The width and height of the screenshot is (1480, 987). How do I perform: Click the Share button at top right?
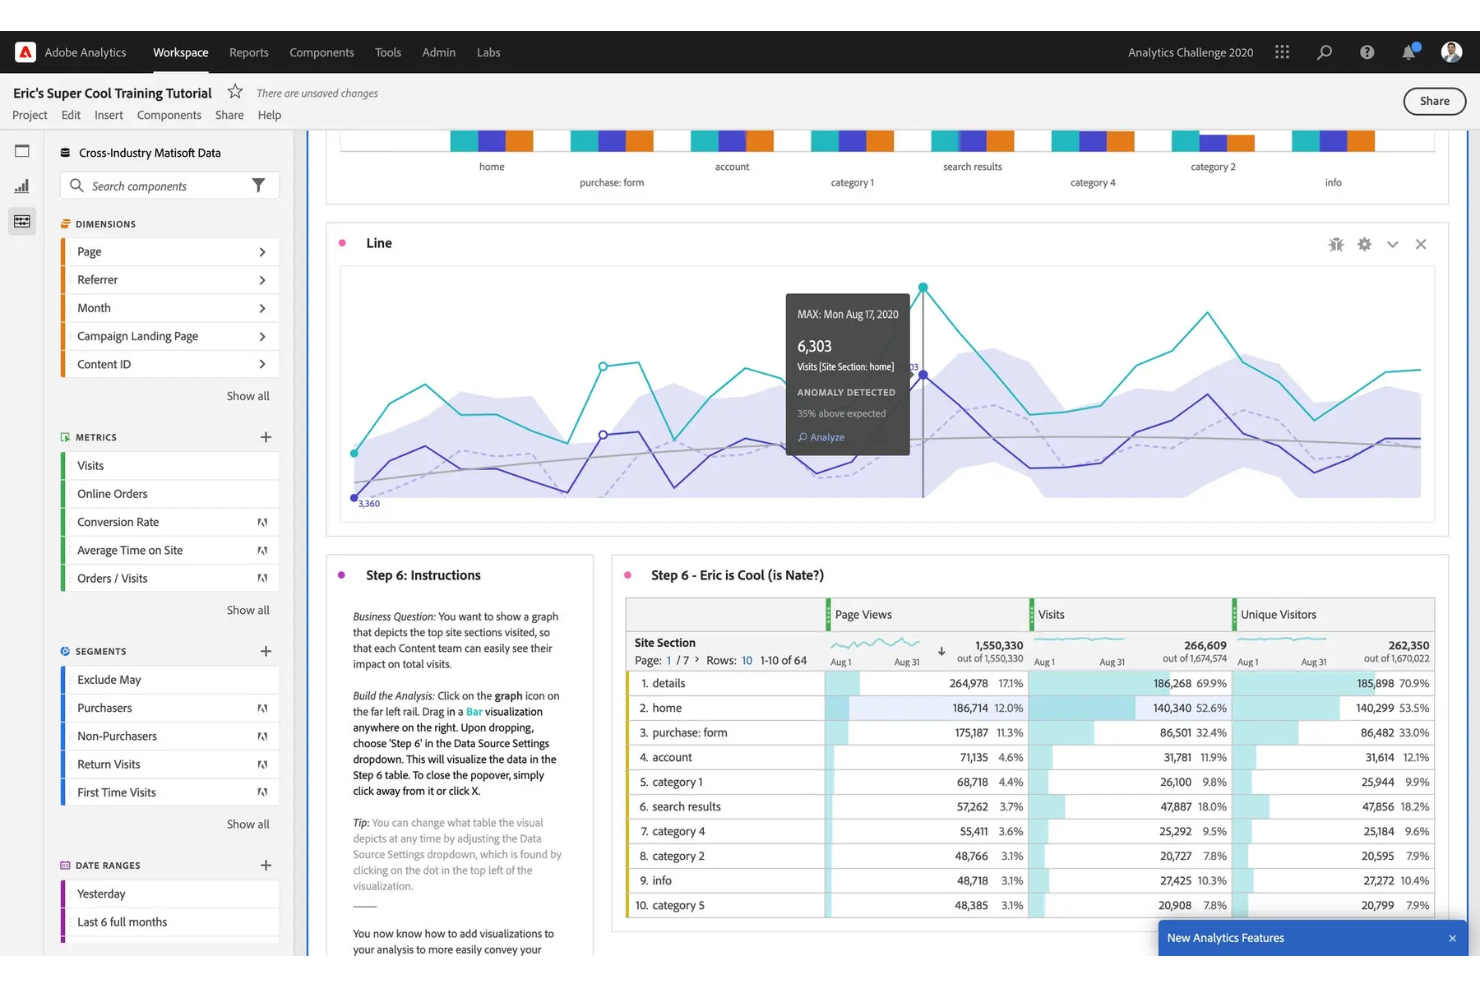(1434, 101)
